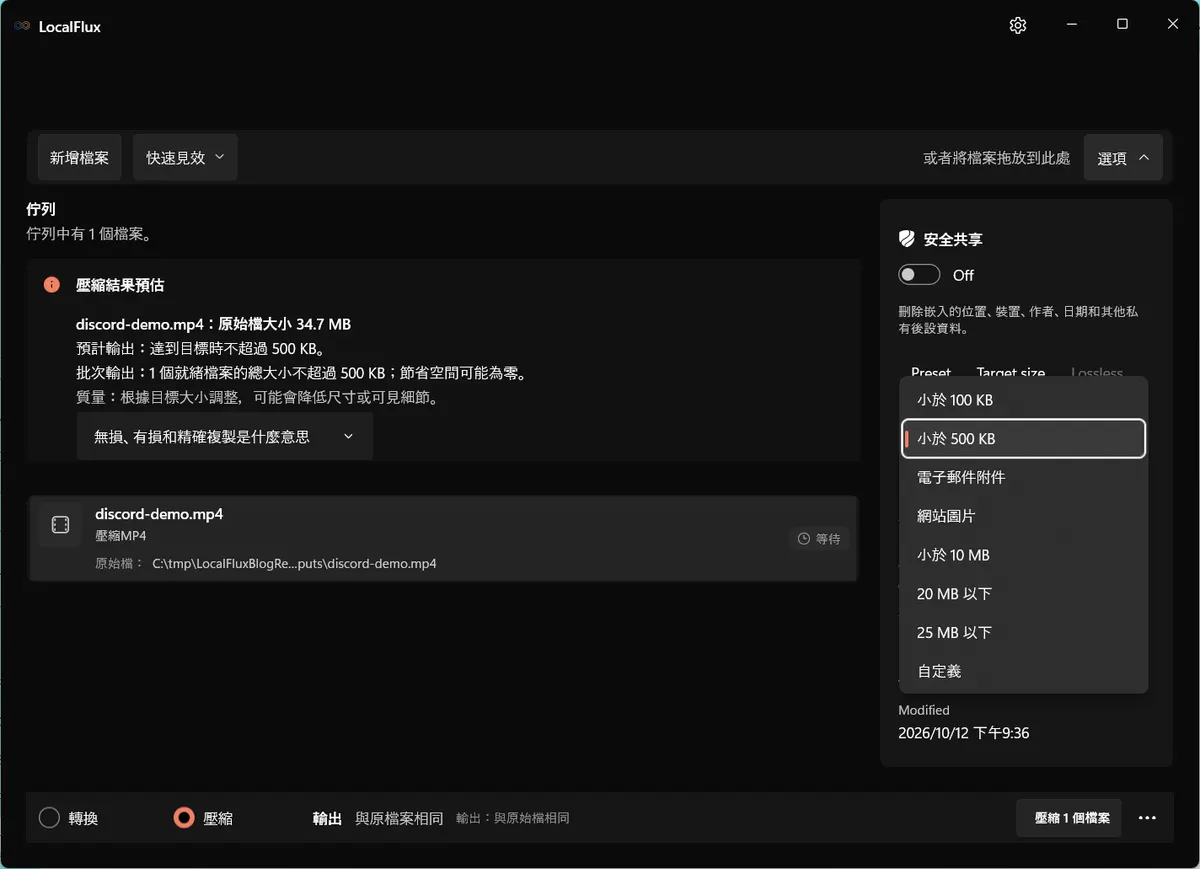Choose 小於 100 KB from the list
The height and width of the screenshot is (869, 1200).
coord(1023,400)
